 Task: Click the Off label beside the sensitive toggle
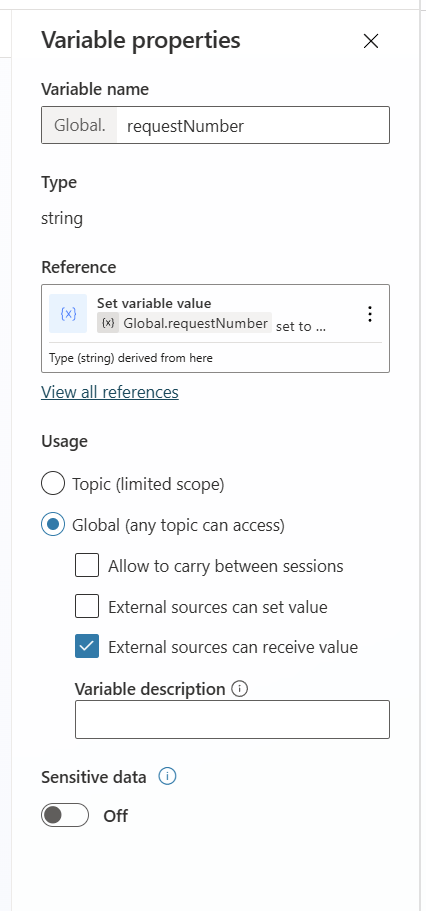tap(116, 816)
